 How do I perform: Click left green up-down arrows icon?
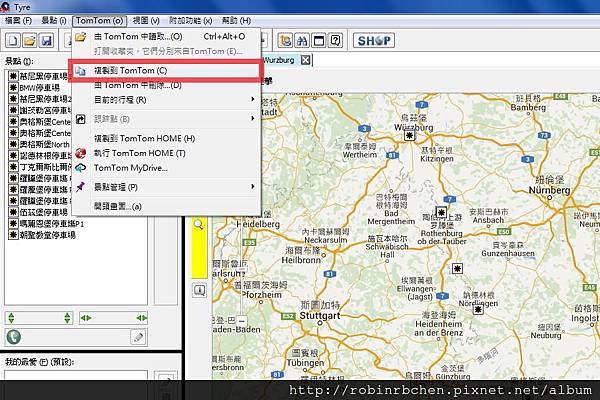(x=11, y=318)
